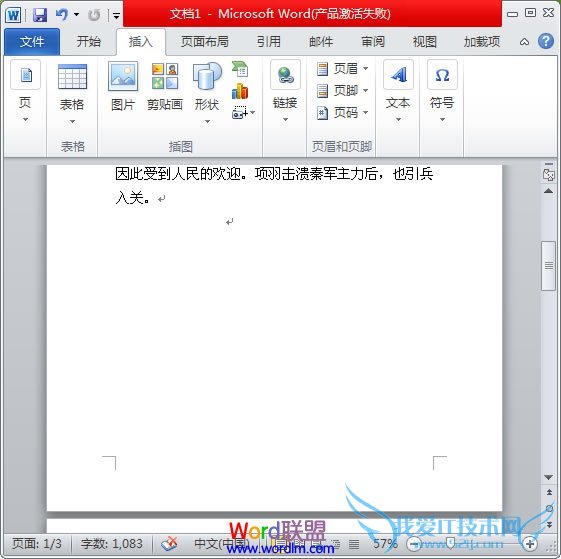
Task: Switch to the 引用 tab
Action: coord(269,42)
